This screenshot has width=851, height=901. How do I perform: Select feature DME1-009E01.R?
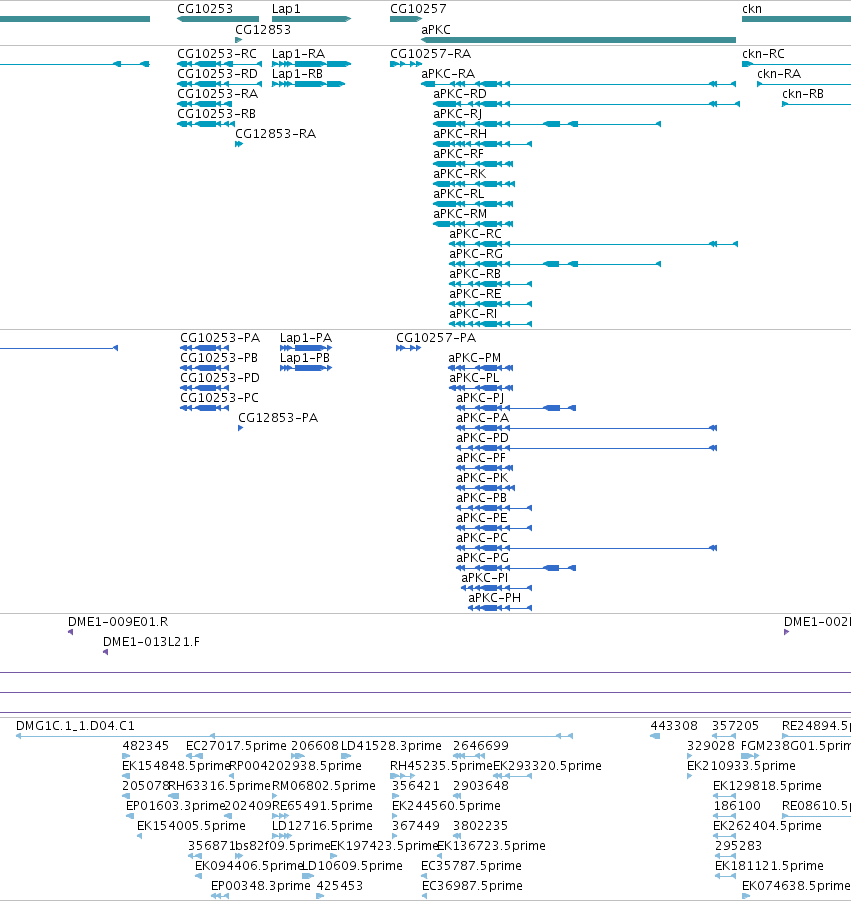[x=71, y=632]
